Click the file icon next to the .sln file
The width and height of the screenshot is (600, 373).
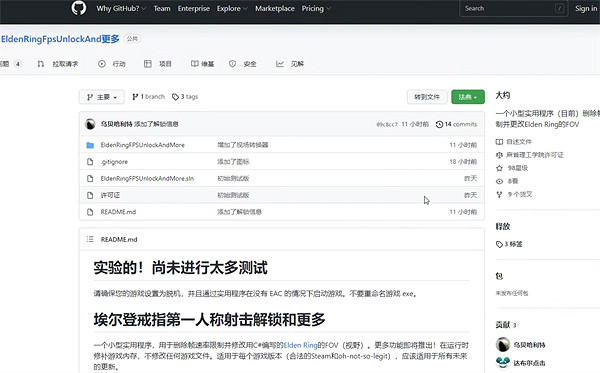90,178
